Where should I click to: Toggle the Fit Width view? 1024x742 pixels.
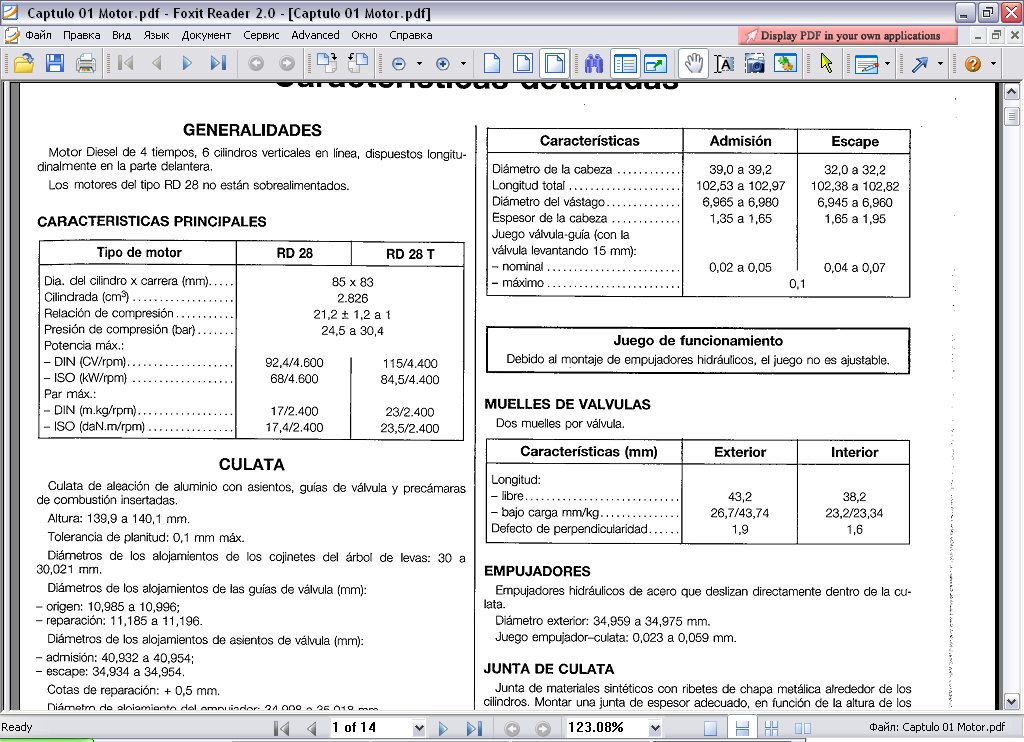(x=554, y=63)
